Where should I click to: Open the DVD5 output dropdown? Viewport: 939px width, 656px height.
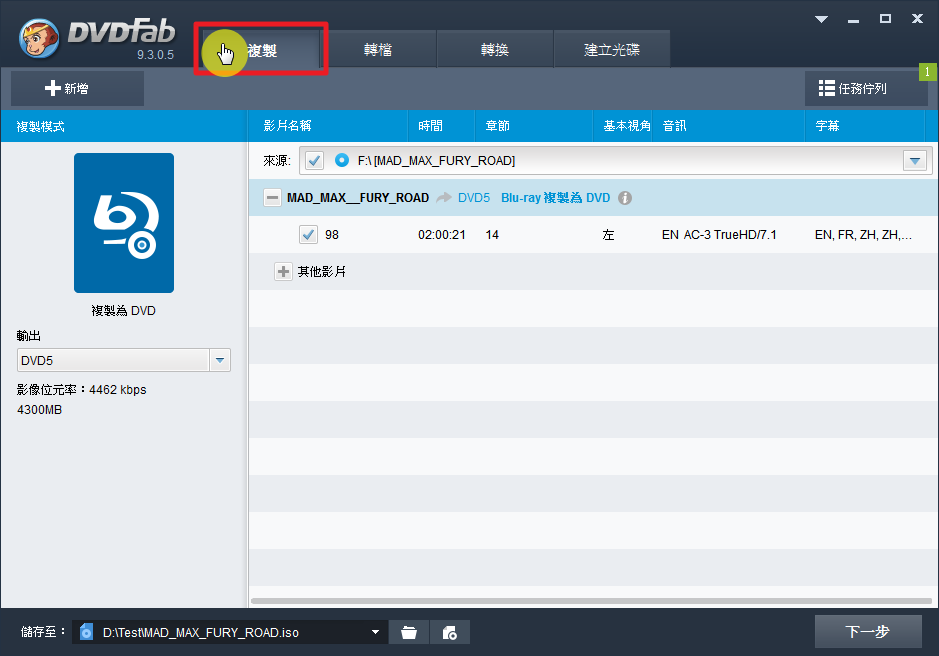(220, 360)
